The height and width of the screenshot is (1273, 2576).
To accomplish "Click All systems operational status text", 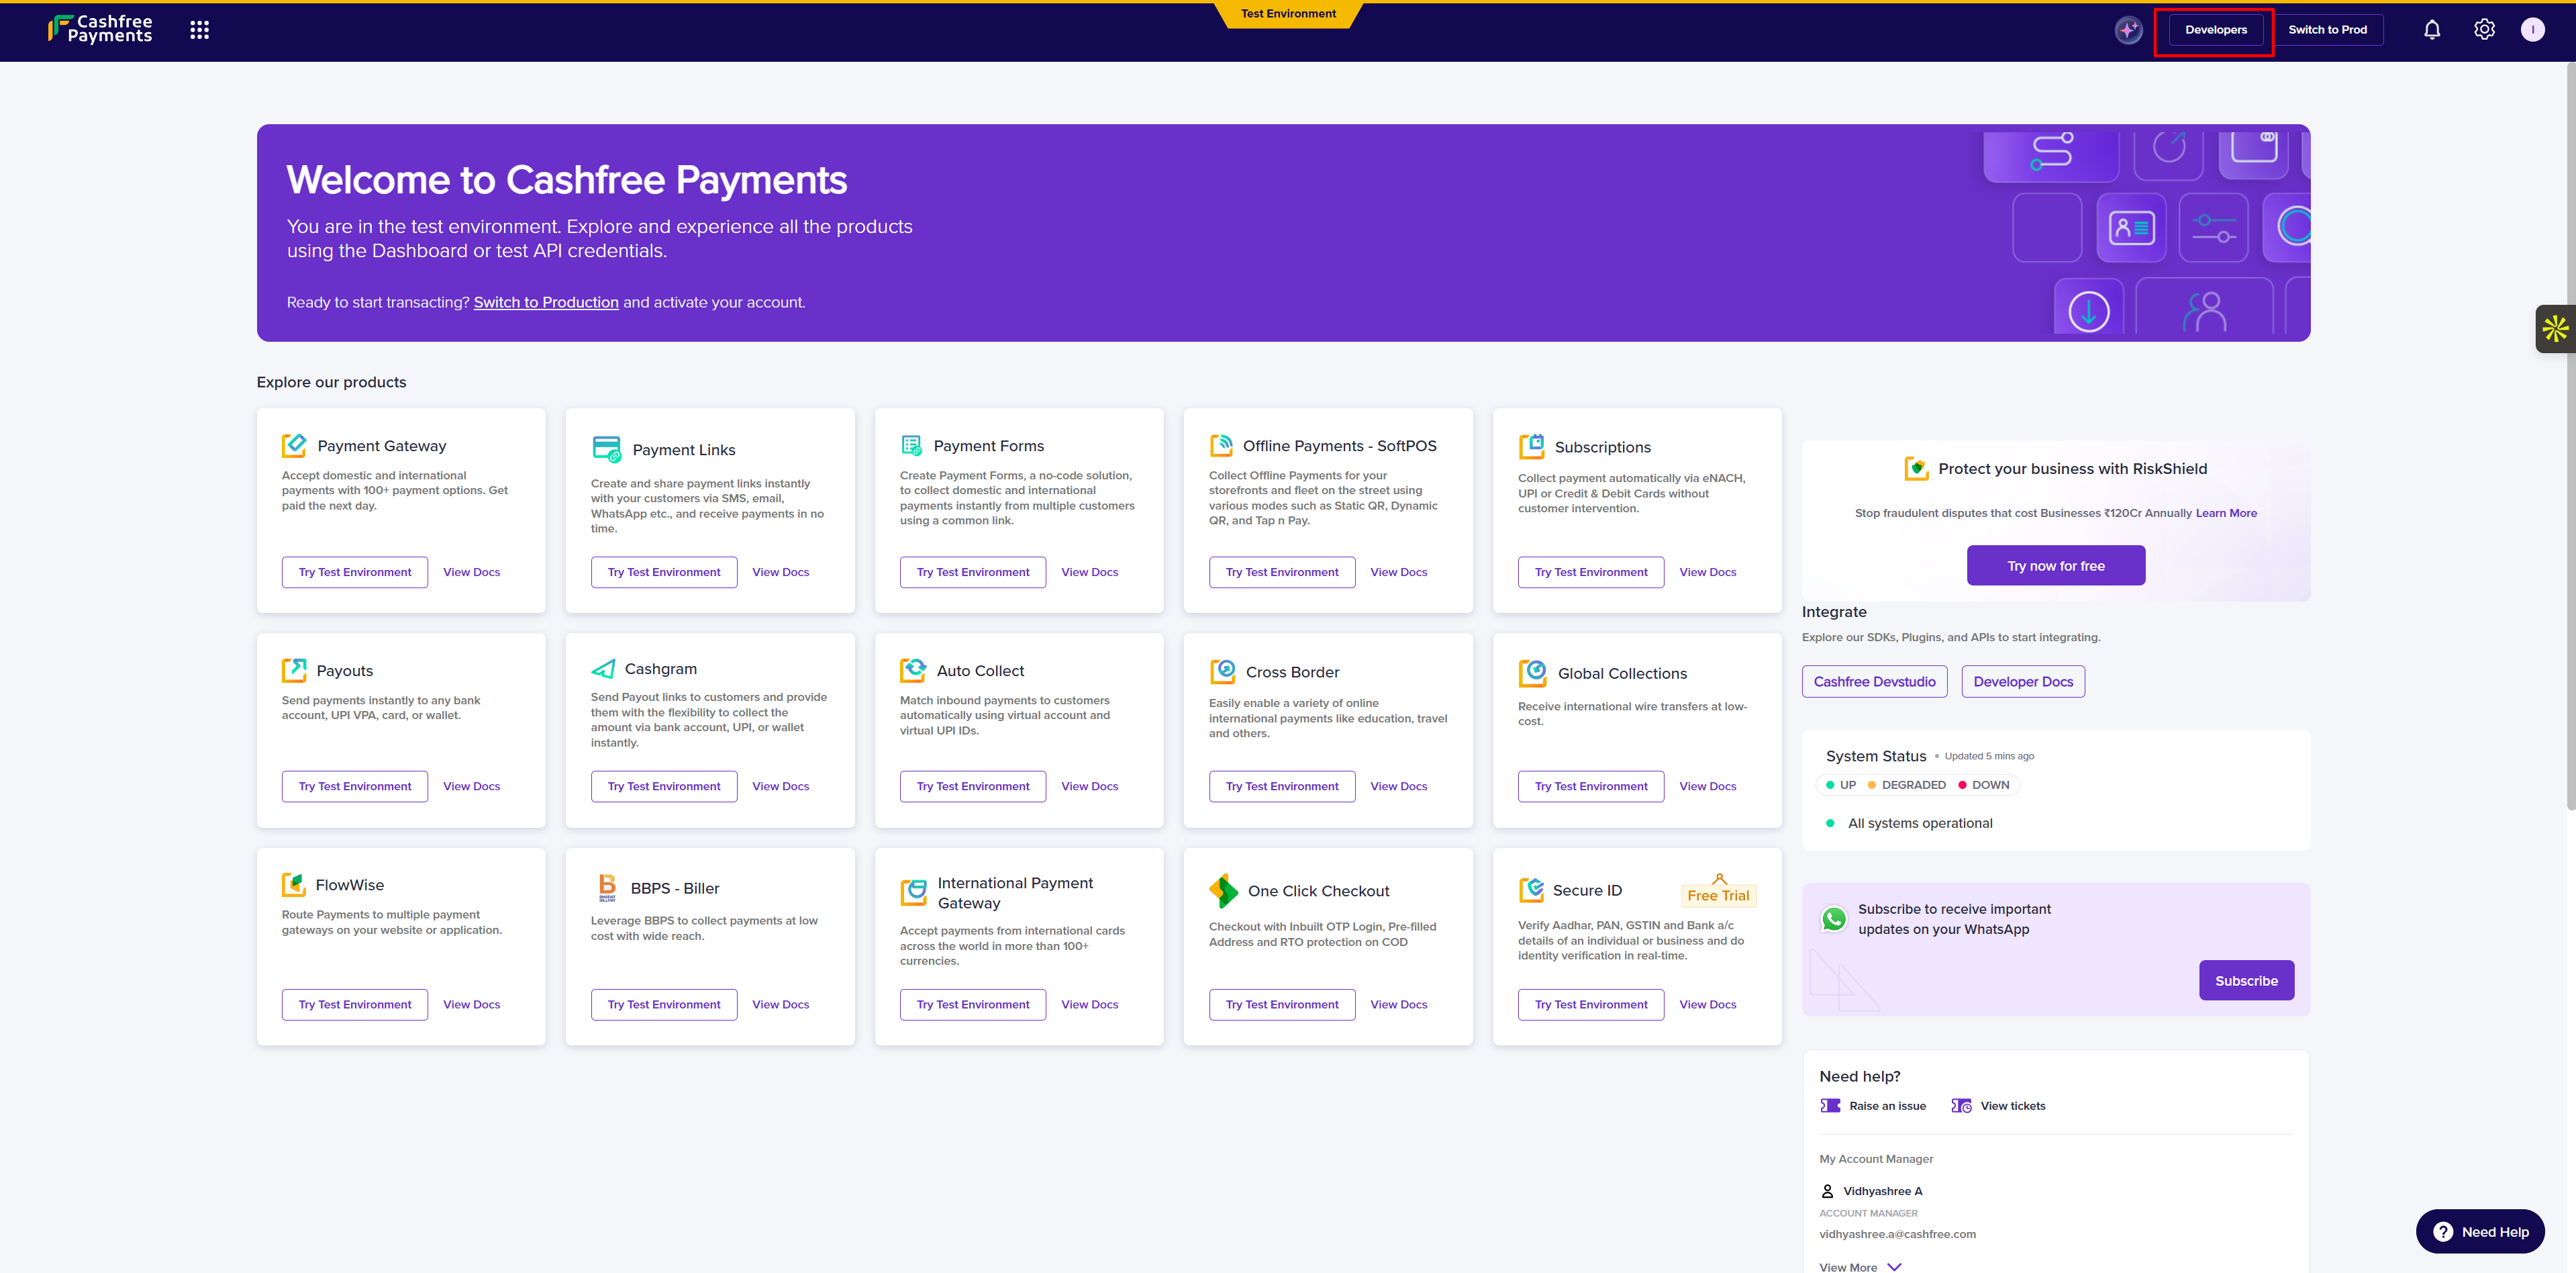I will pos(1920,823).
